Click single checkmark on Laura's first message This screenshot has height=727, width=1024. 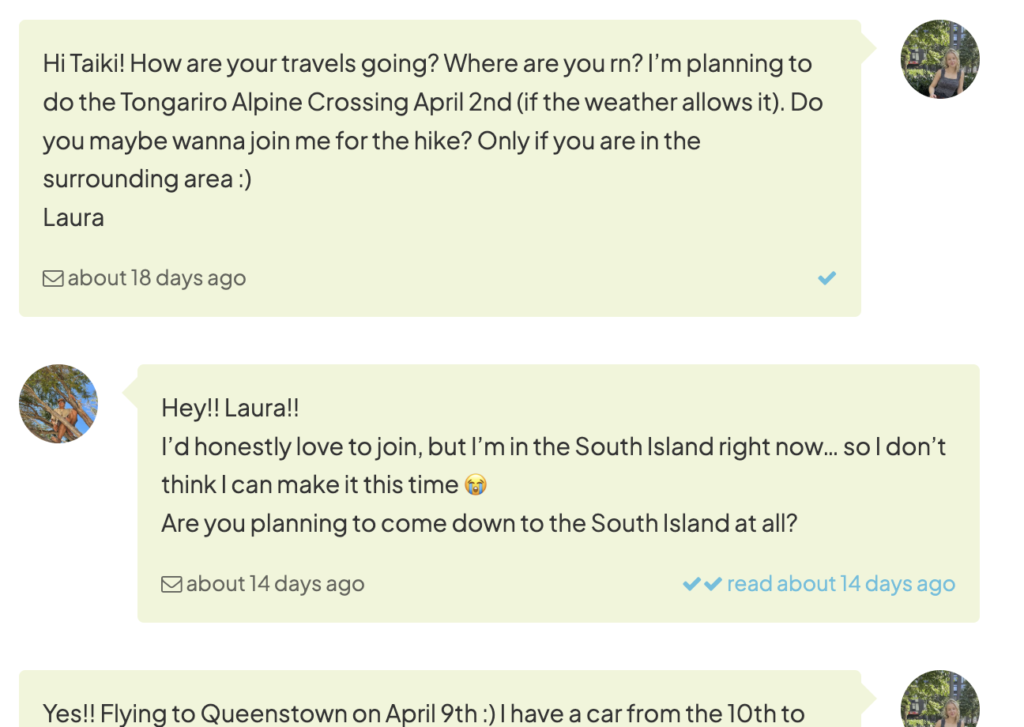coord(827,278)
